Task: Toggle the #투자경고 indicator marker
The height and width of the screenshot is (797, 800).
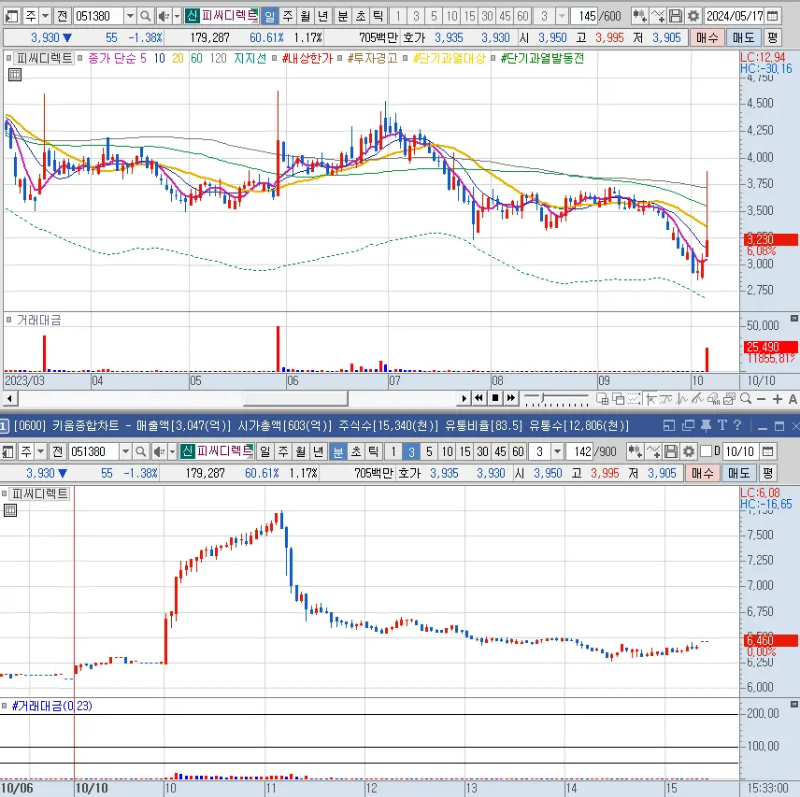Action: point(340,58)
